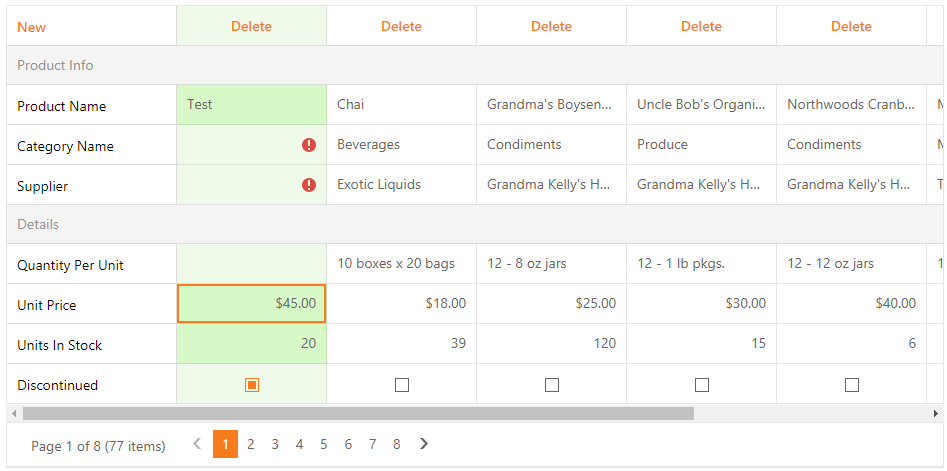
Task: Click the New link to add record
Action: (x=31, y=27)
